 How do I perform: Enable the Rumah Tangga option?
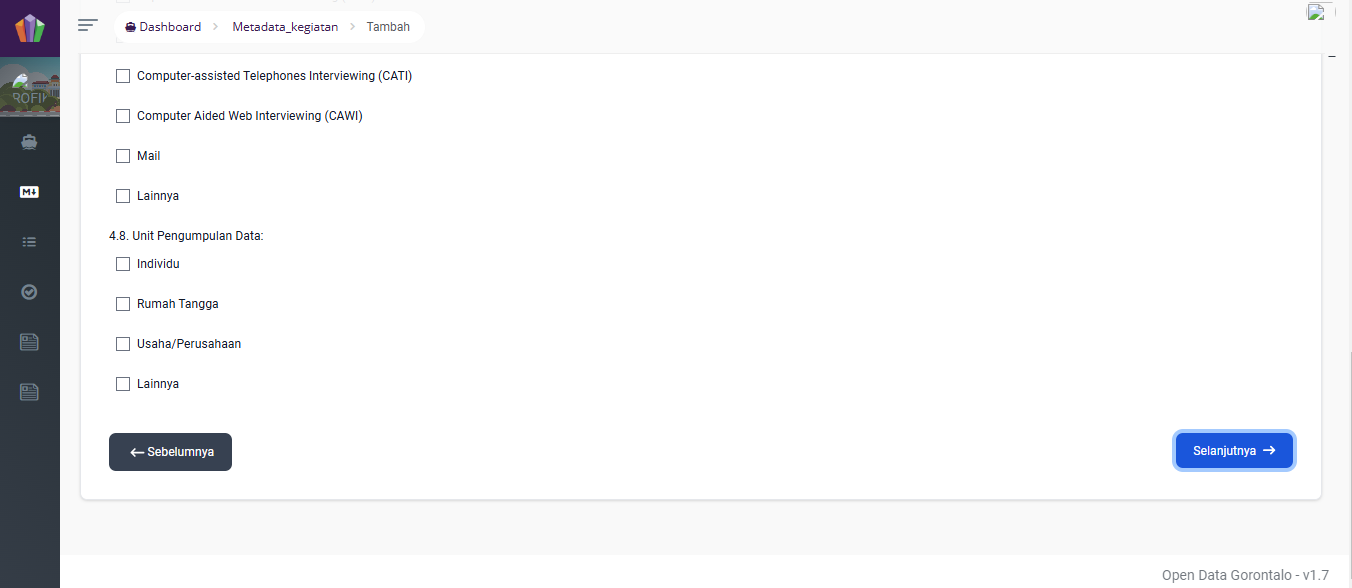pos(123,304)
